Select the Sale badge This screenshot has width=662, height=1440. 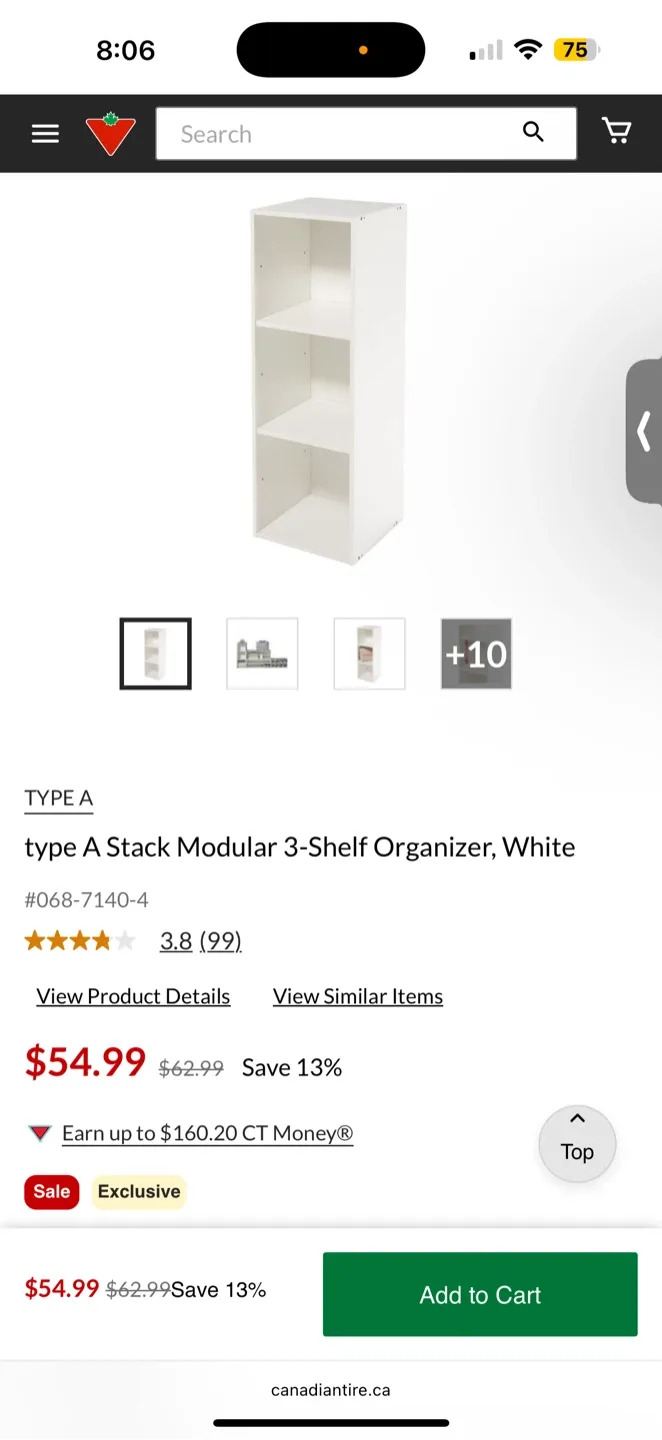tap(51, 1191)
